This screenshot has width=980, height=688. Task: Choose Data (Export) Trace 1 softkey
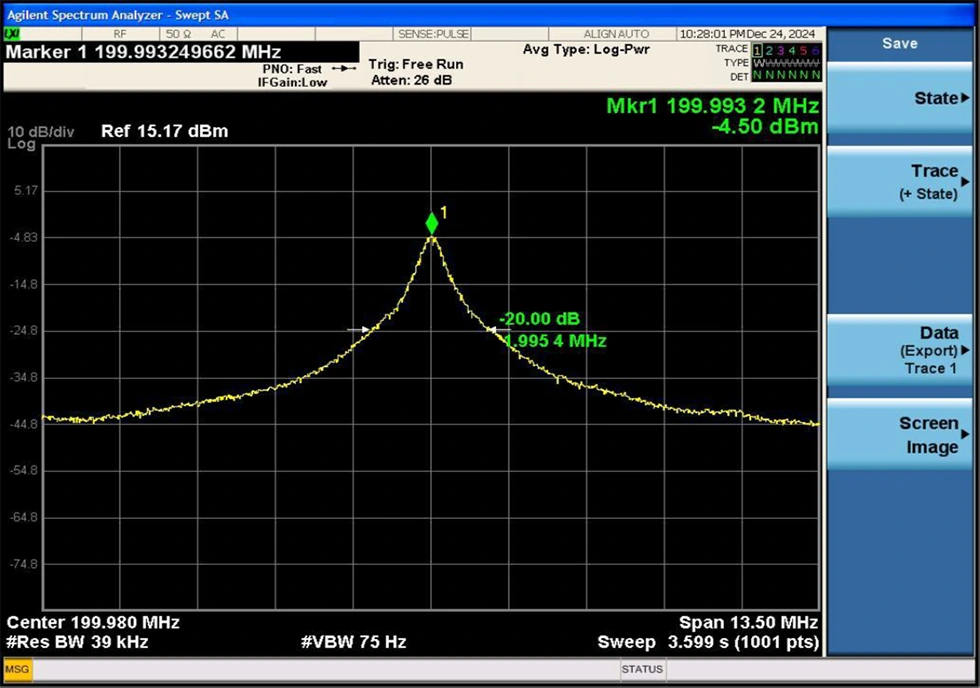click(900, 351)
